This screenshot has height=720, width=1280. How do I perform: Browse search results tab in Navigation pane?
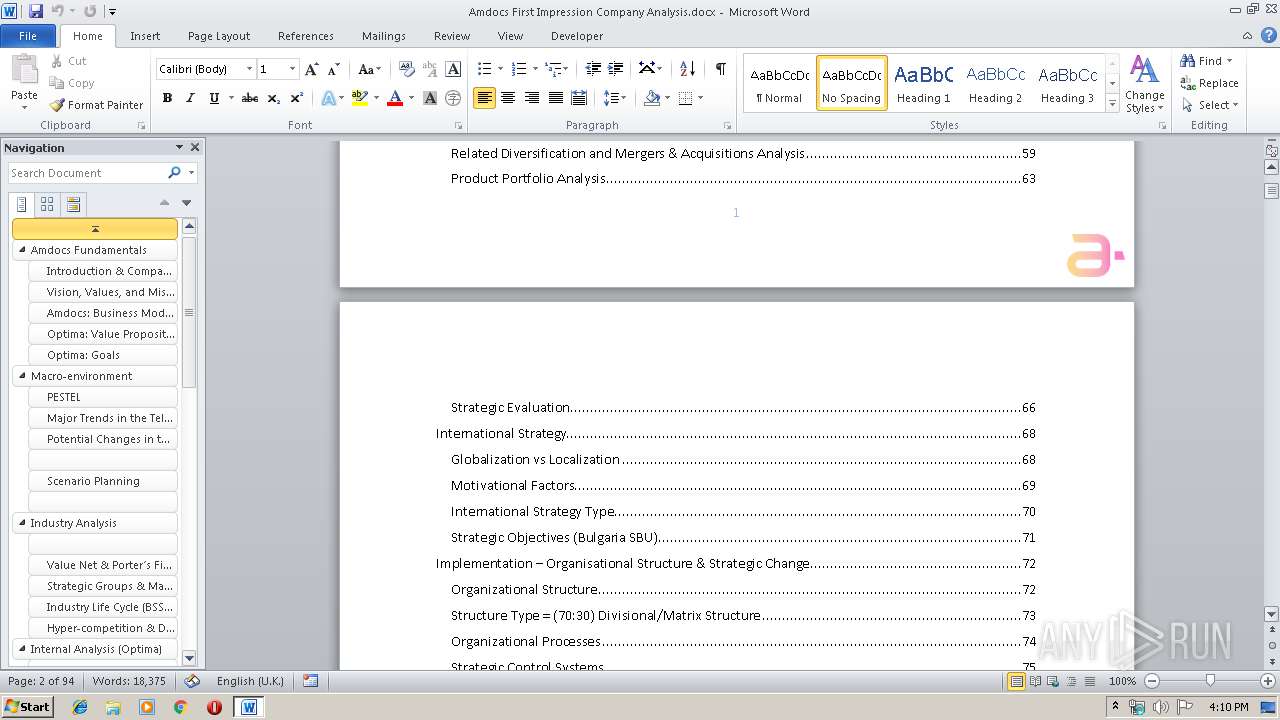pyautogui.click(x=73, y=204)
